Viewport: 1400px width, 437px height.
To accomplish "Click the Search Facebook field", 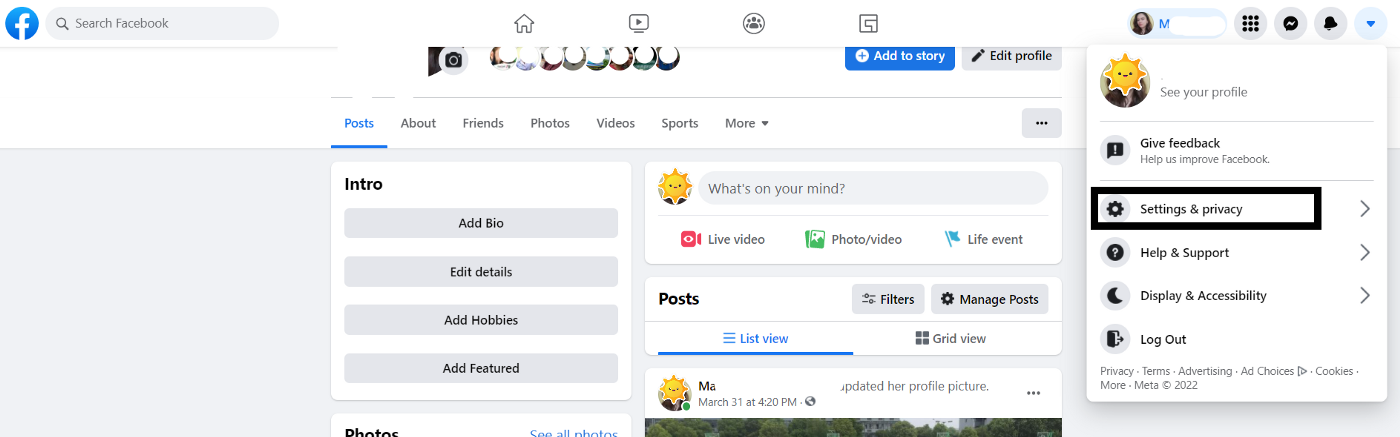I will point(162,23).
